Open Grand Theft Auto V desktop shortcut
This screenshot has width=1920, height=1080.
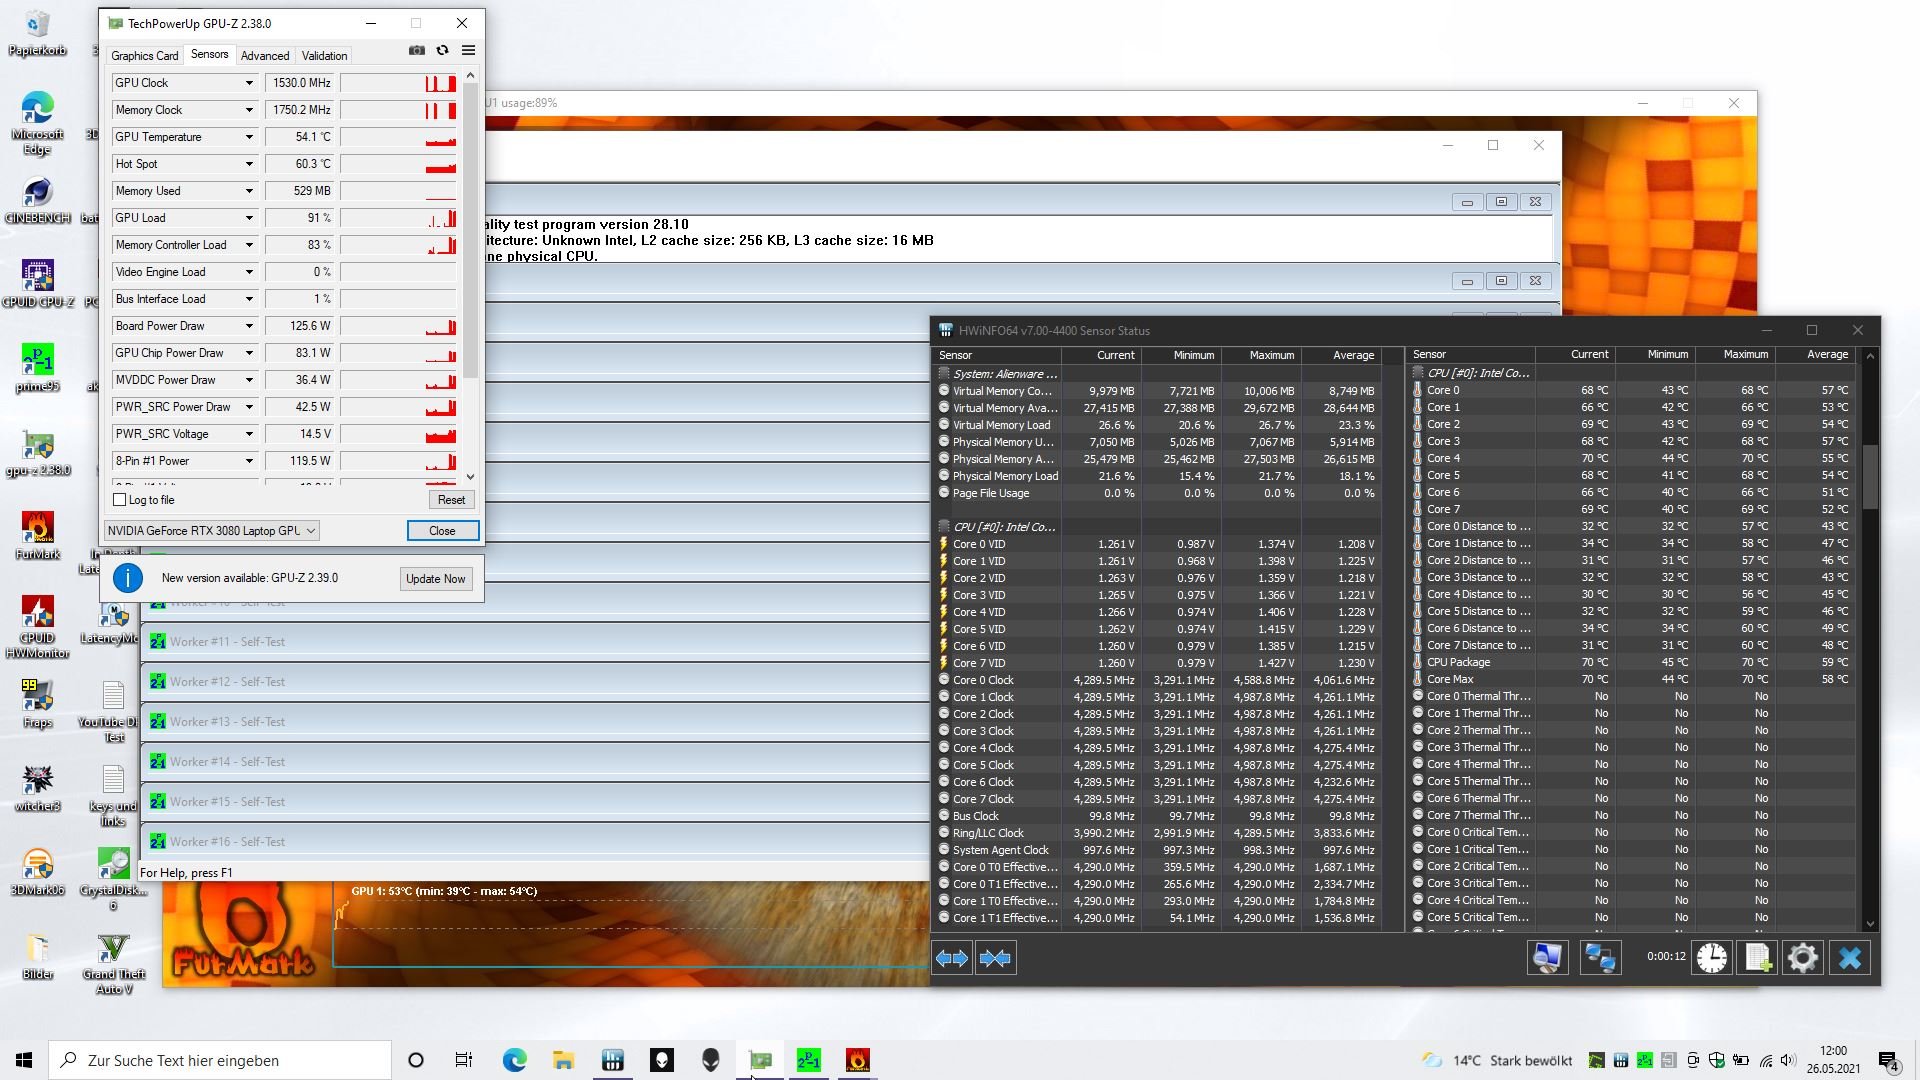(114, 963)
